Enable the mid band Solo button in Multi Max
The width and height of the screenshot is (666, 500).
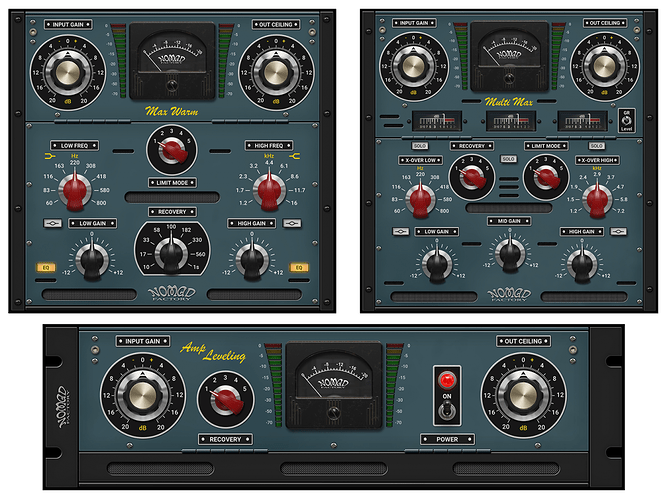508,159
